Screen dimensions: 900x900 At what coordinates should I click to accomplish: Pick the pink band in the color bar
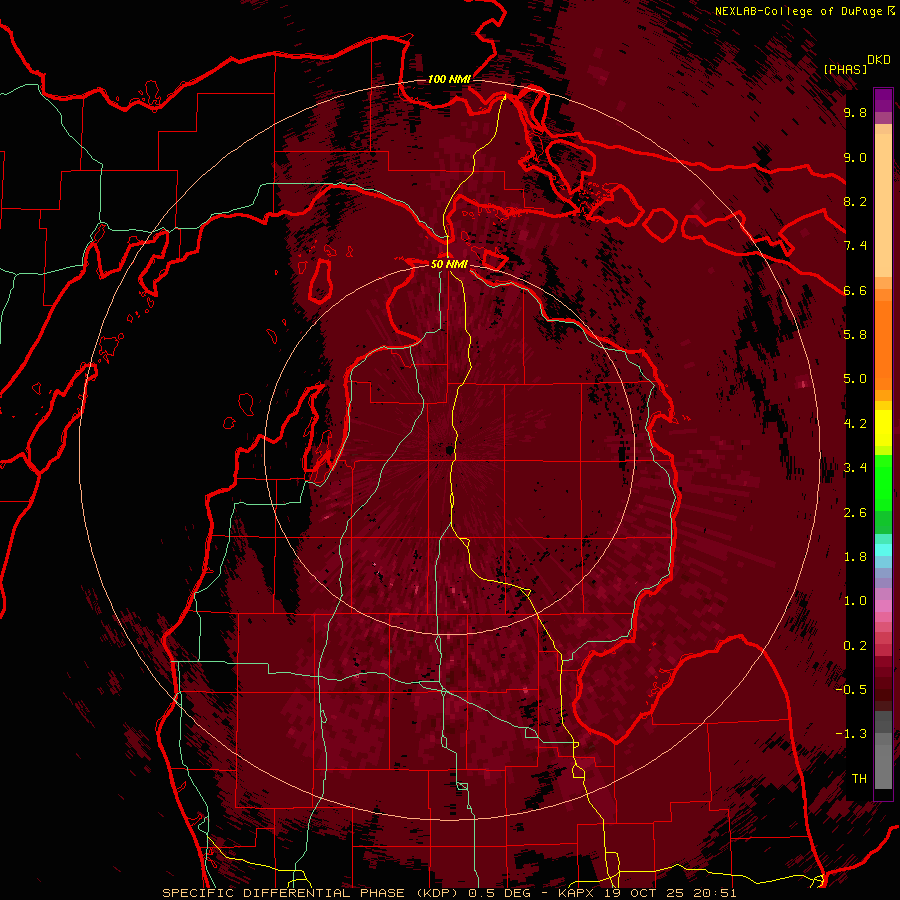(883, 606)
